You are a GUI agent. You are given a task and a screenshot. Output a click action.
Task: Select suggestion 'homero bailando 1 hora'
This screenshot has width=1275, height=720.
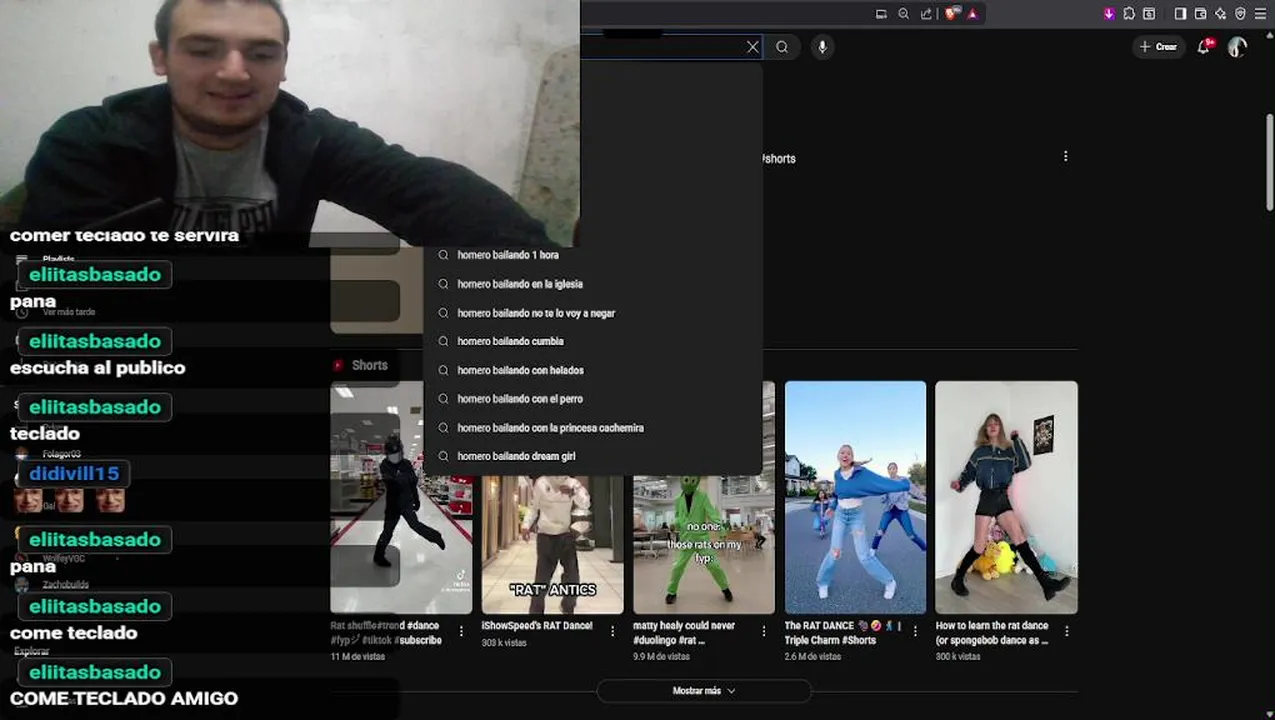click(593, 255)
